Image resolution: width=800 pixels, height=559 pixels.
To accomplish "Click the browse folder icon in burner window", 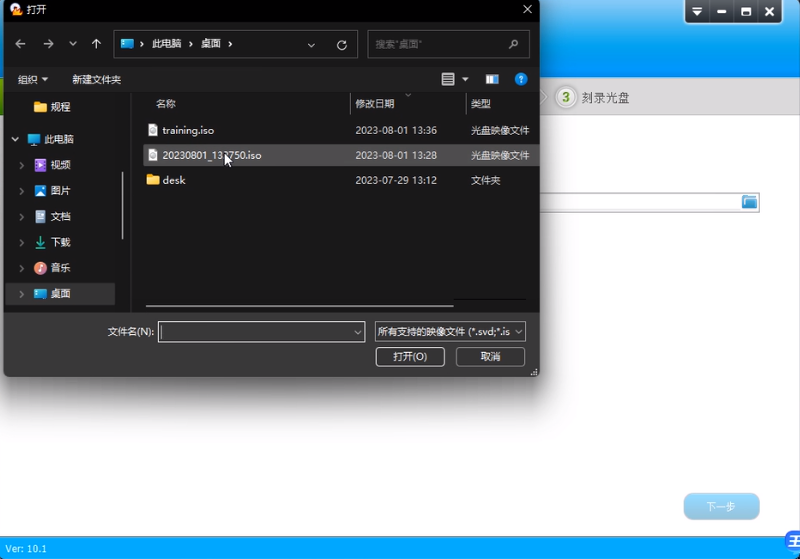I will click(x=749, y=202).
